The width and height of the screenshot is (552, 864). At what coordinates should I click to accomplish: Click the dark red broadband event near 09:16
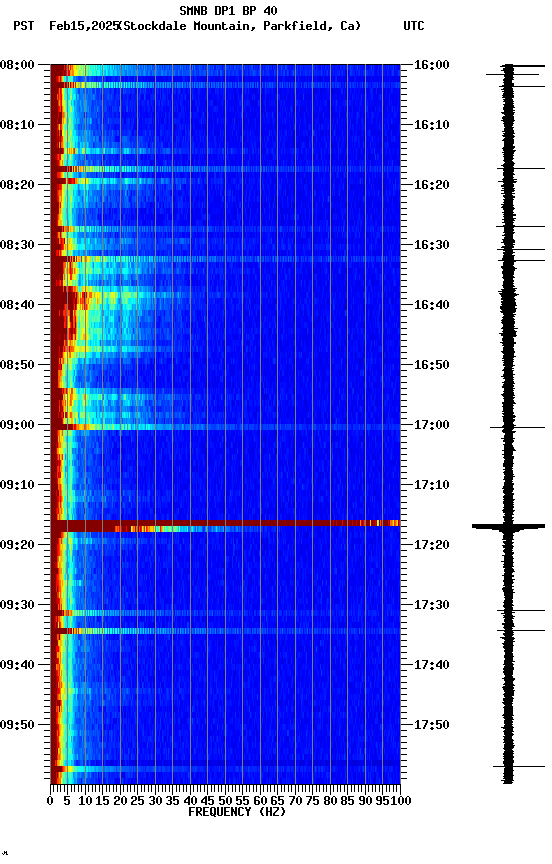click(225, 523)
